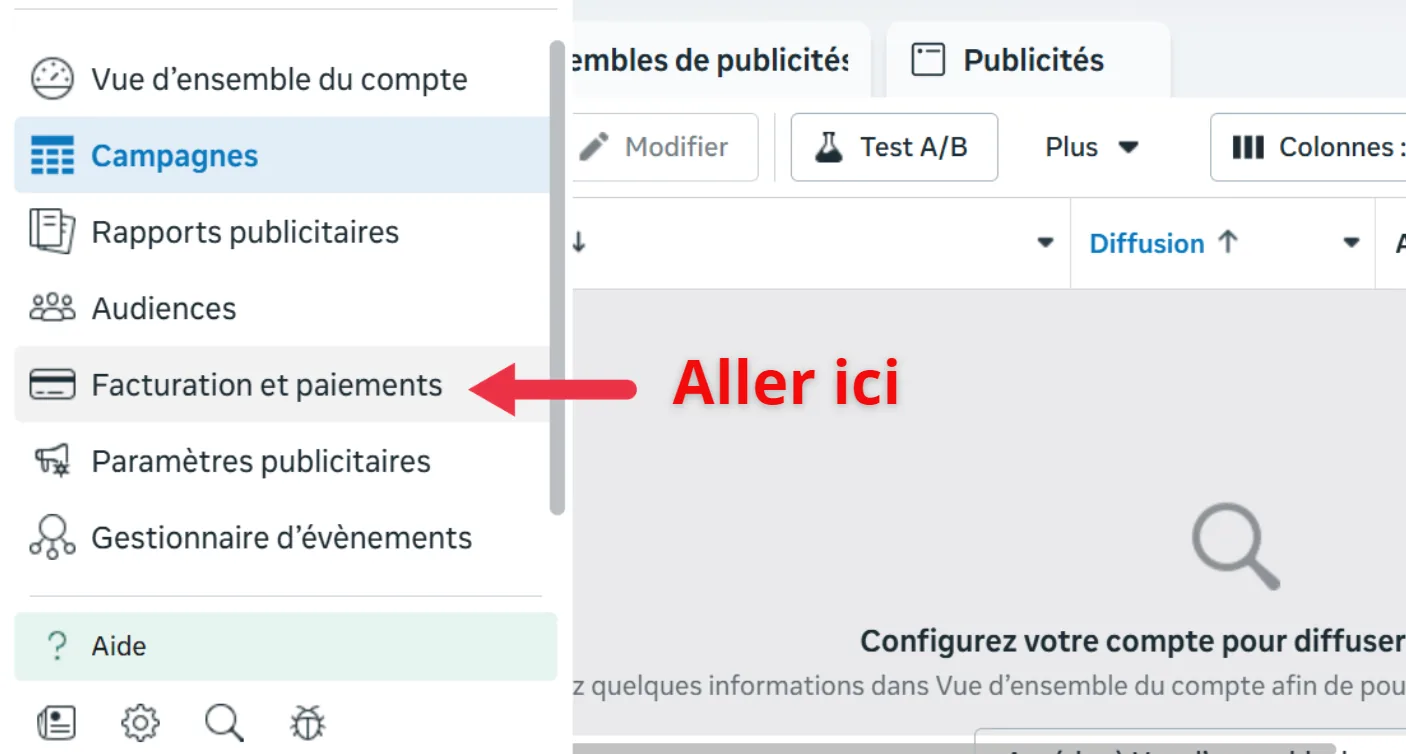Launch search with the magnifier icon
The height and width of the screenshot is (754, 1406).
223,722
